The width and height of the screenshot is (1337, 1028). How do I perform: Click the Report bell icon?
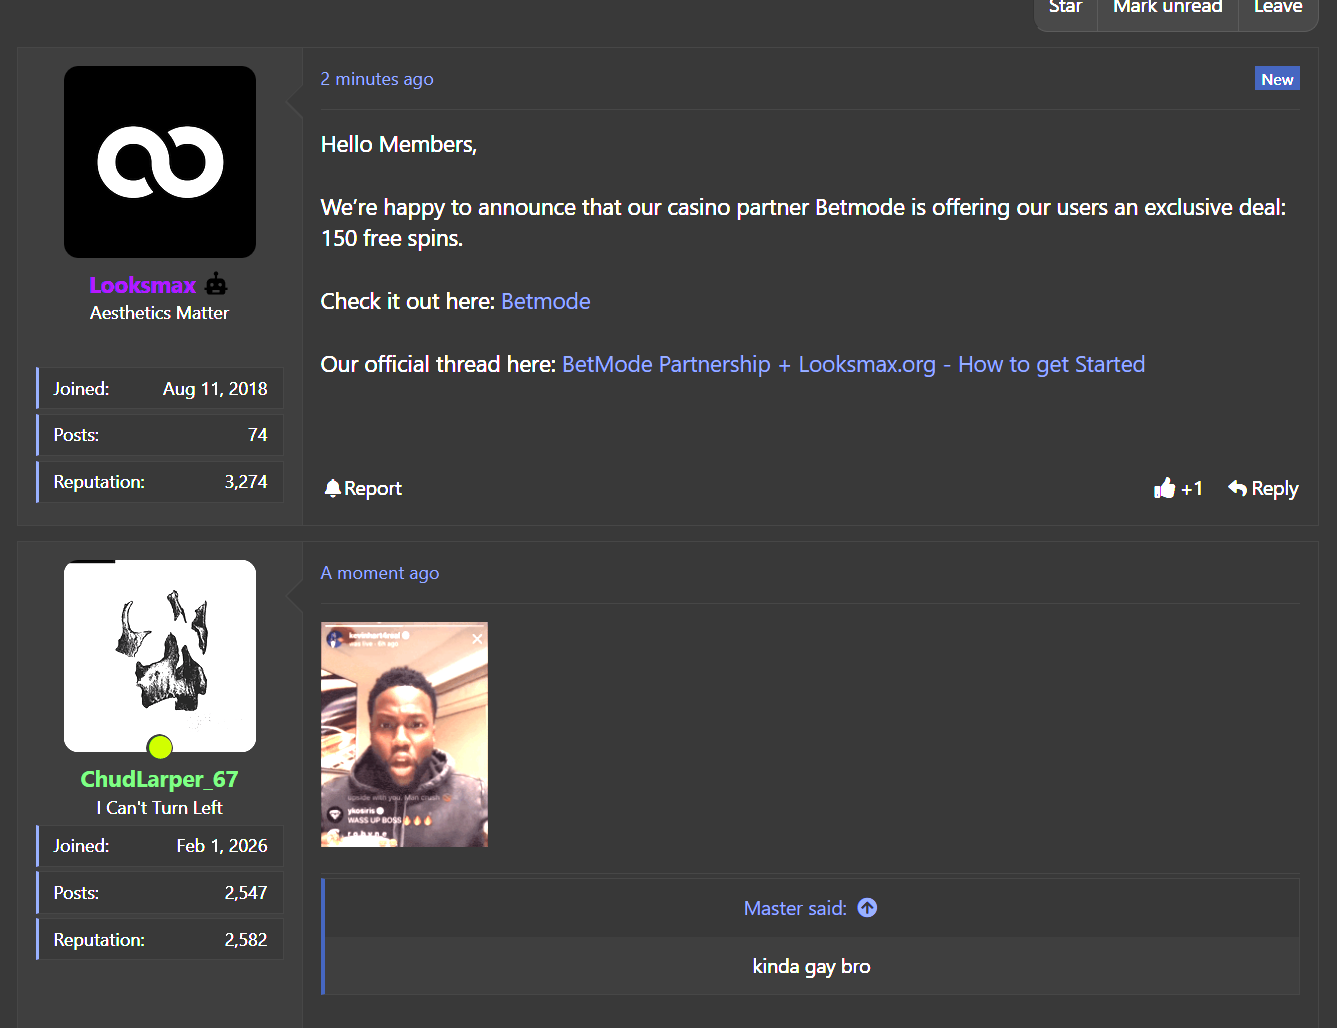point(333,488)
